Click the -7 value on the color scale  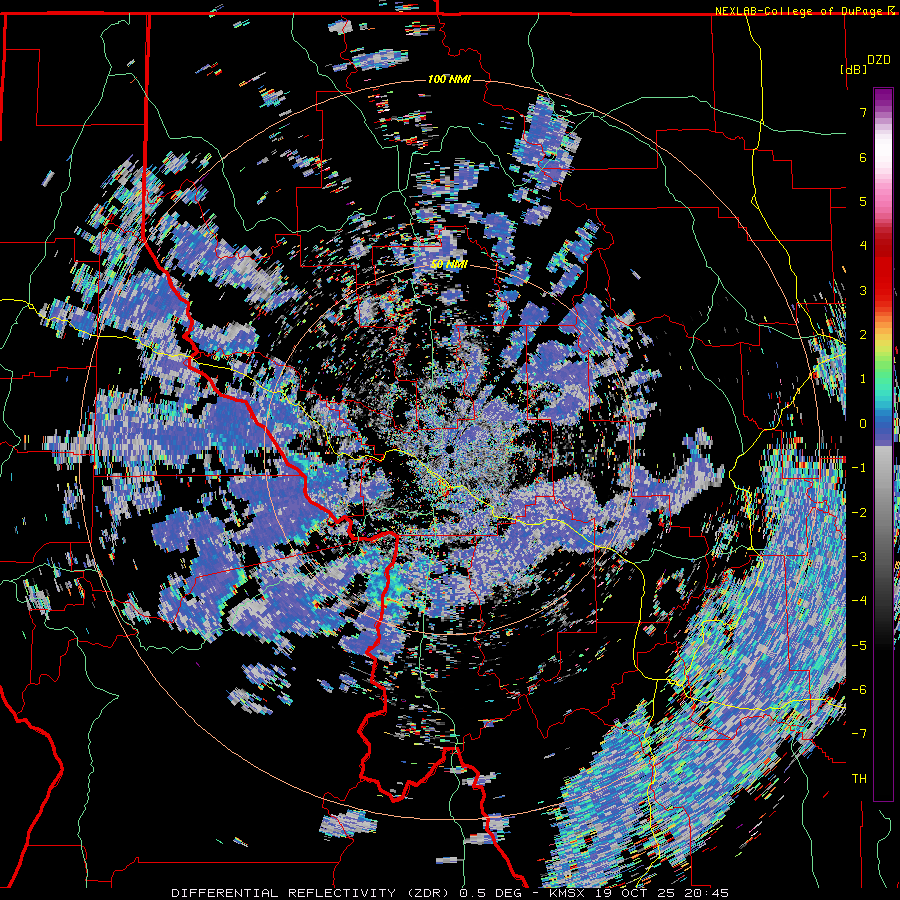pos(859,734)
